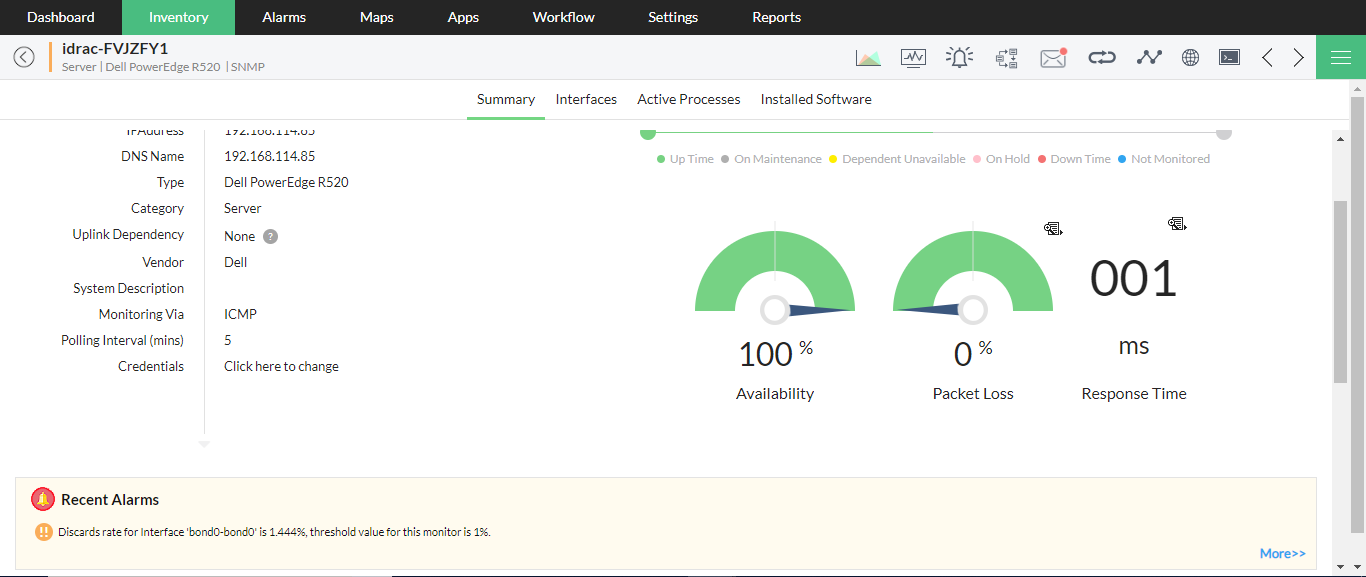Open the green hamburger menu
Screen dimensions: 1366x577
coord(1341,57)
